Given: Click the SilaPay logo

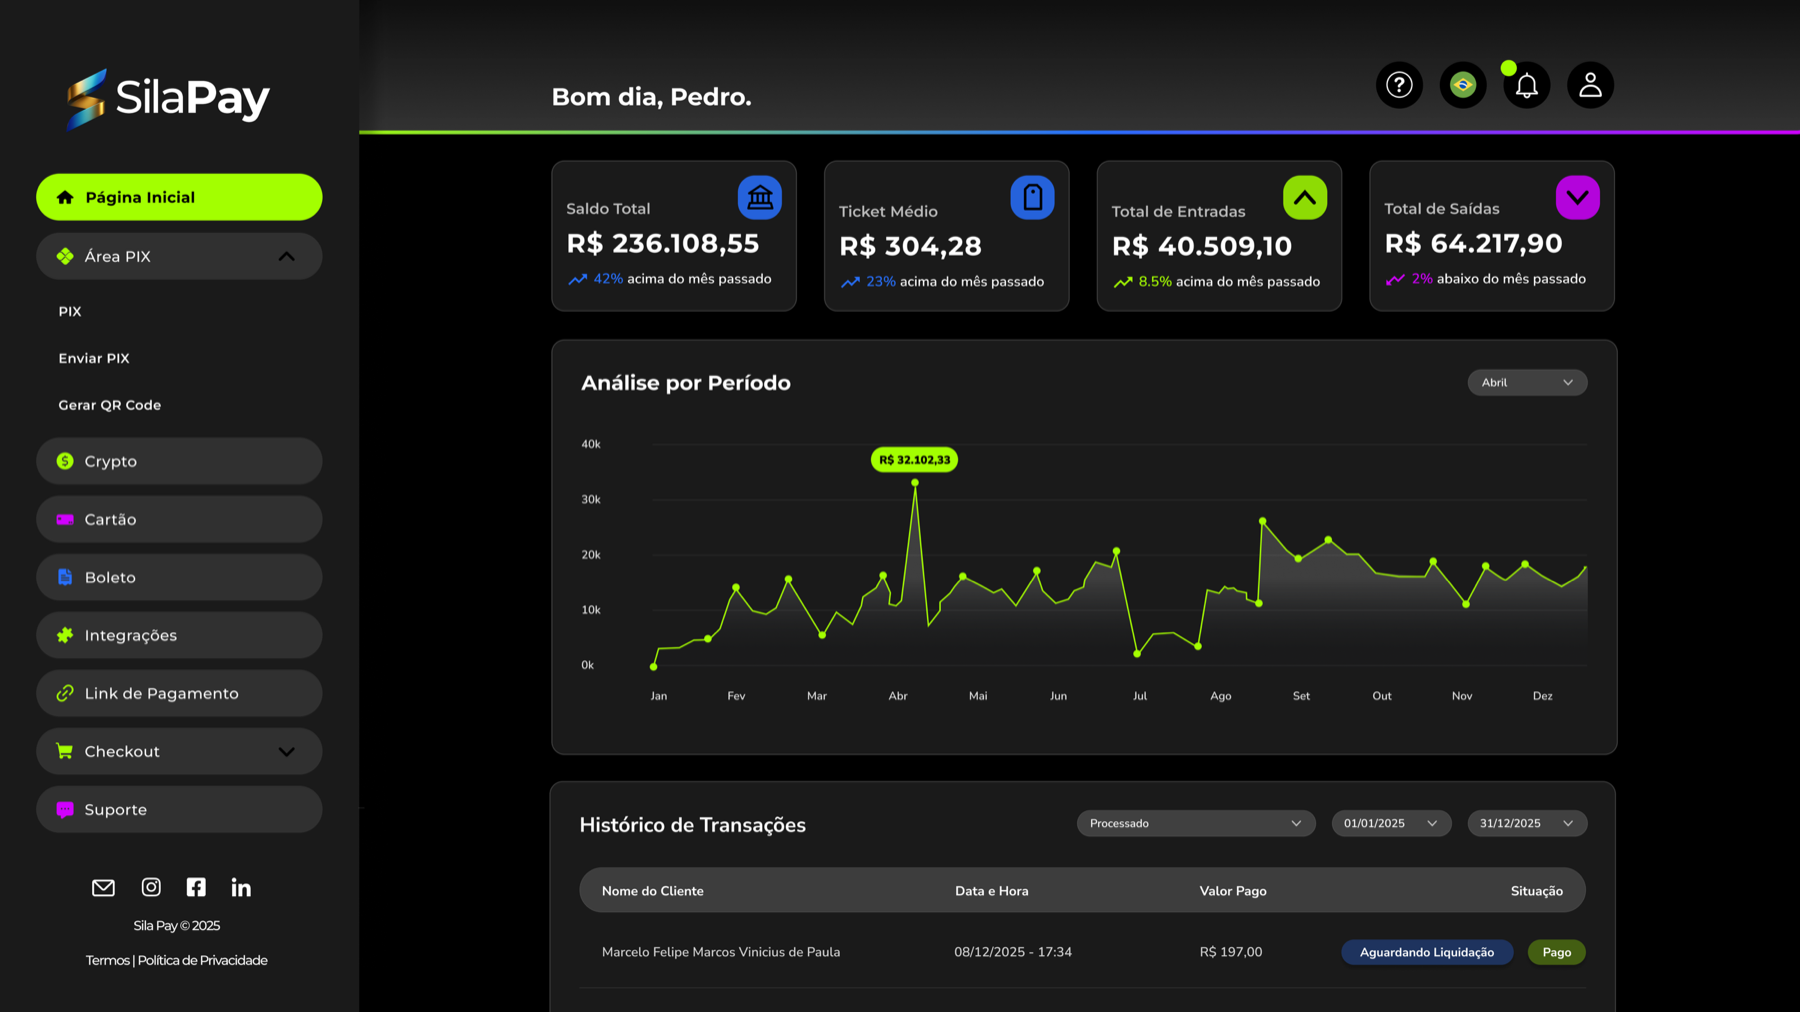Looking at the screenshot, I should (x=168, y=98).
